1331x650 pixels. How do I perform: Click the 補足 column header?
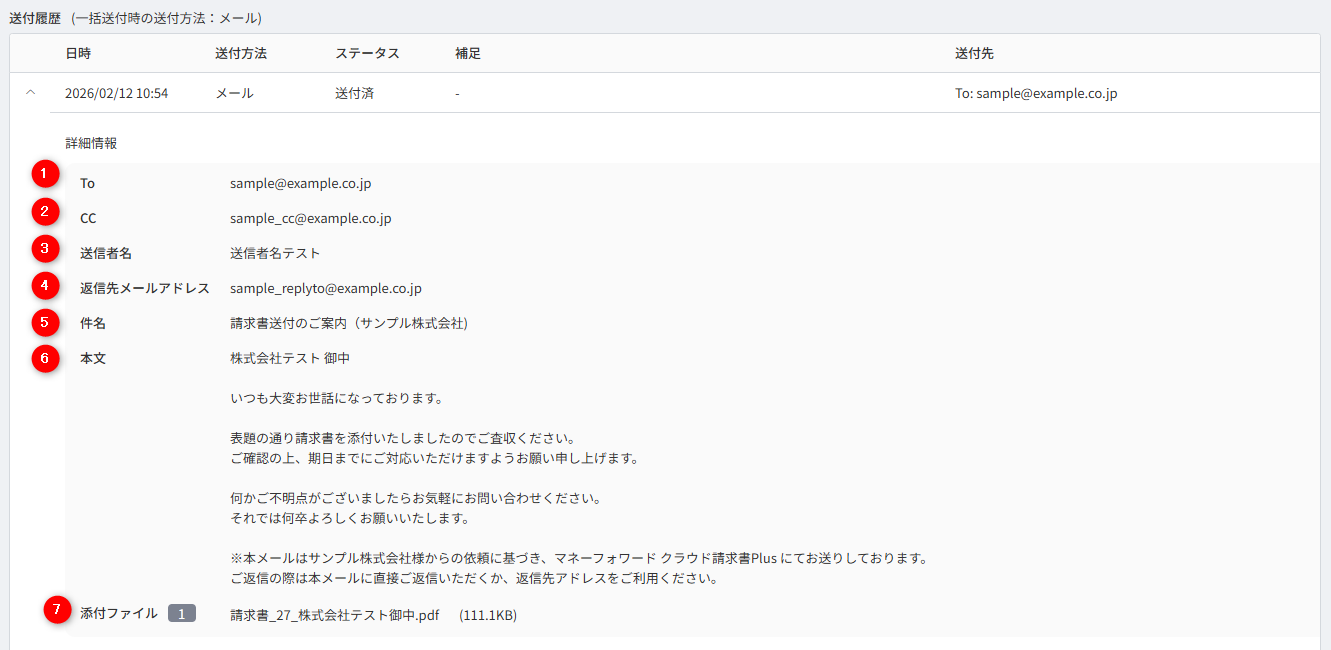pyautogui.click(x=467, y=53)
